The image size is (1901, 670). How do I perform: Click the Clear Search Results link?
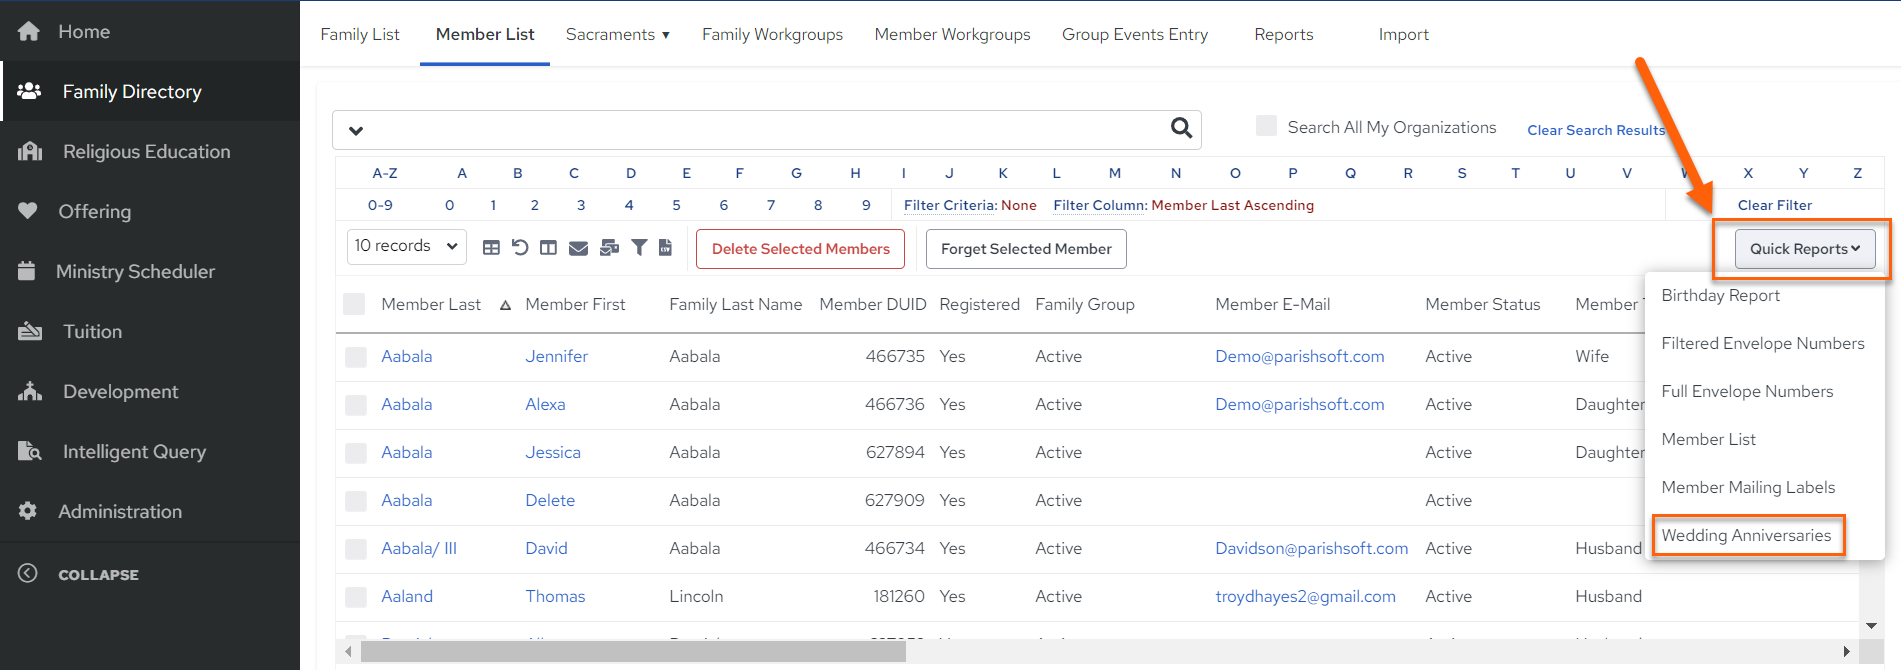(x=1596, y=130)
